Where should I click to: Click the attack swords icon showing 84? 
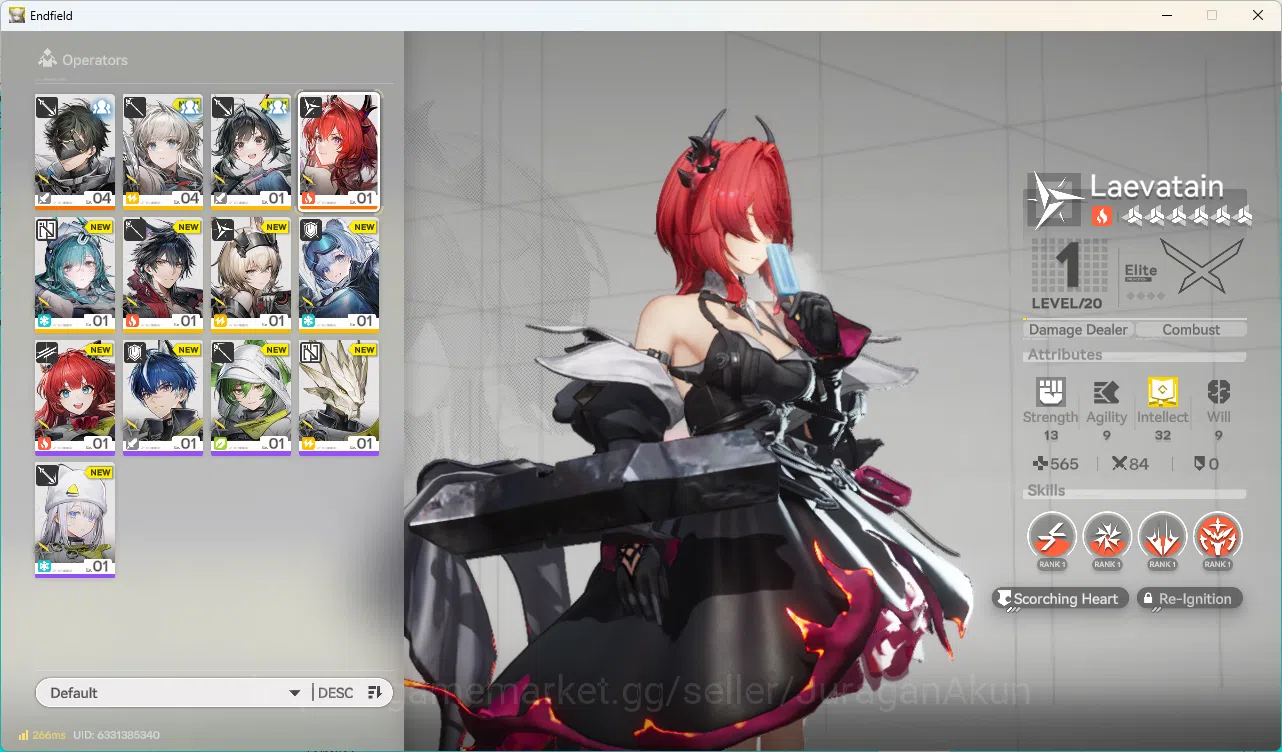pos(1119,464)
